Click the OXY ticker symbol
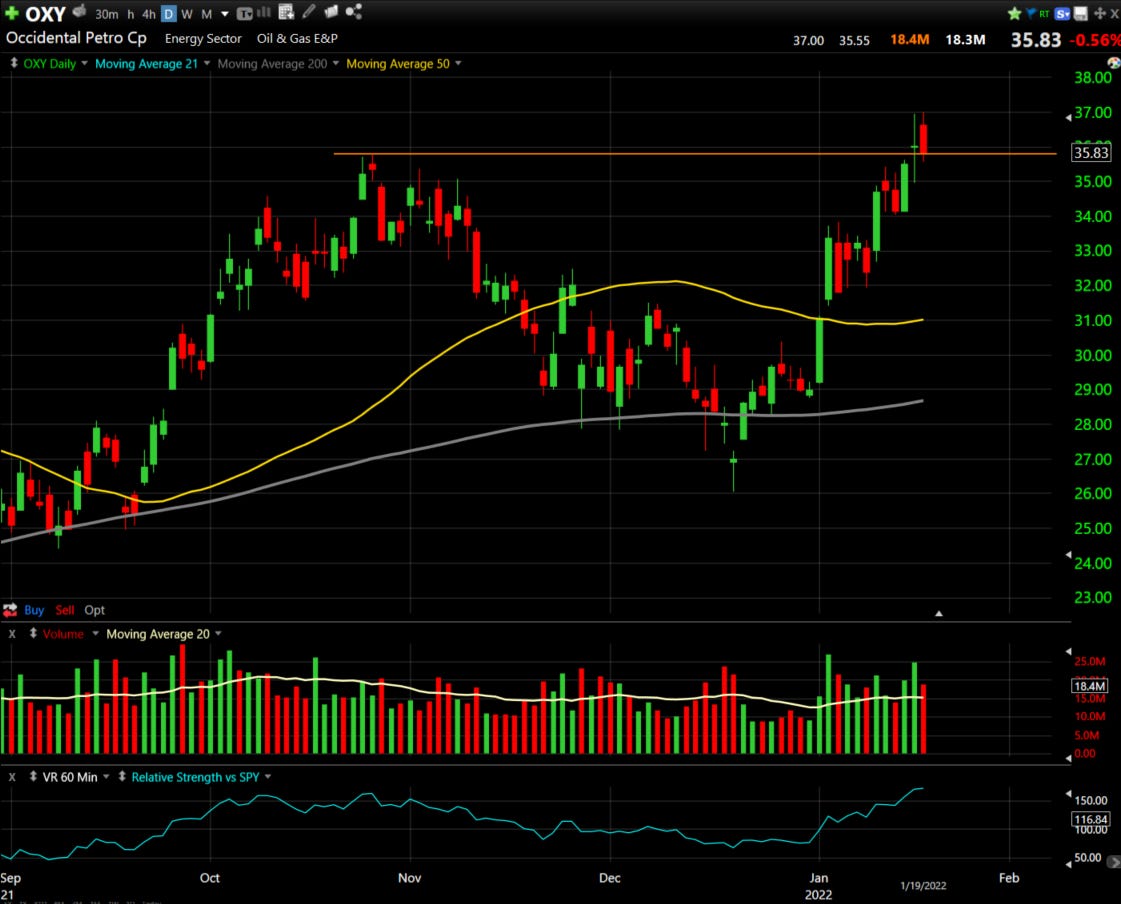Screen dimensions: 1121x904 (45, 14)
